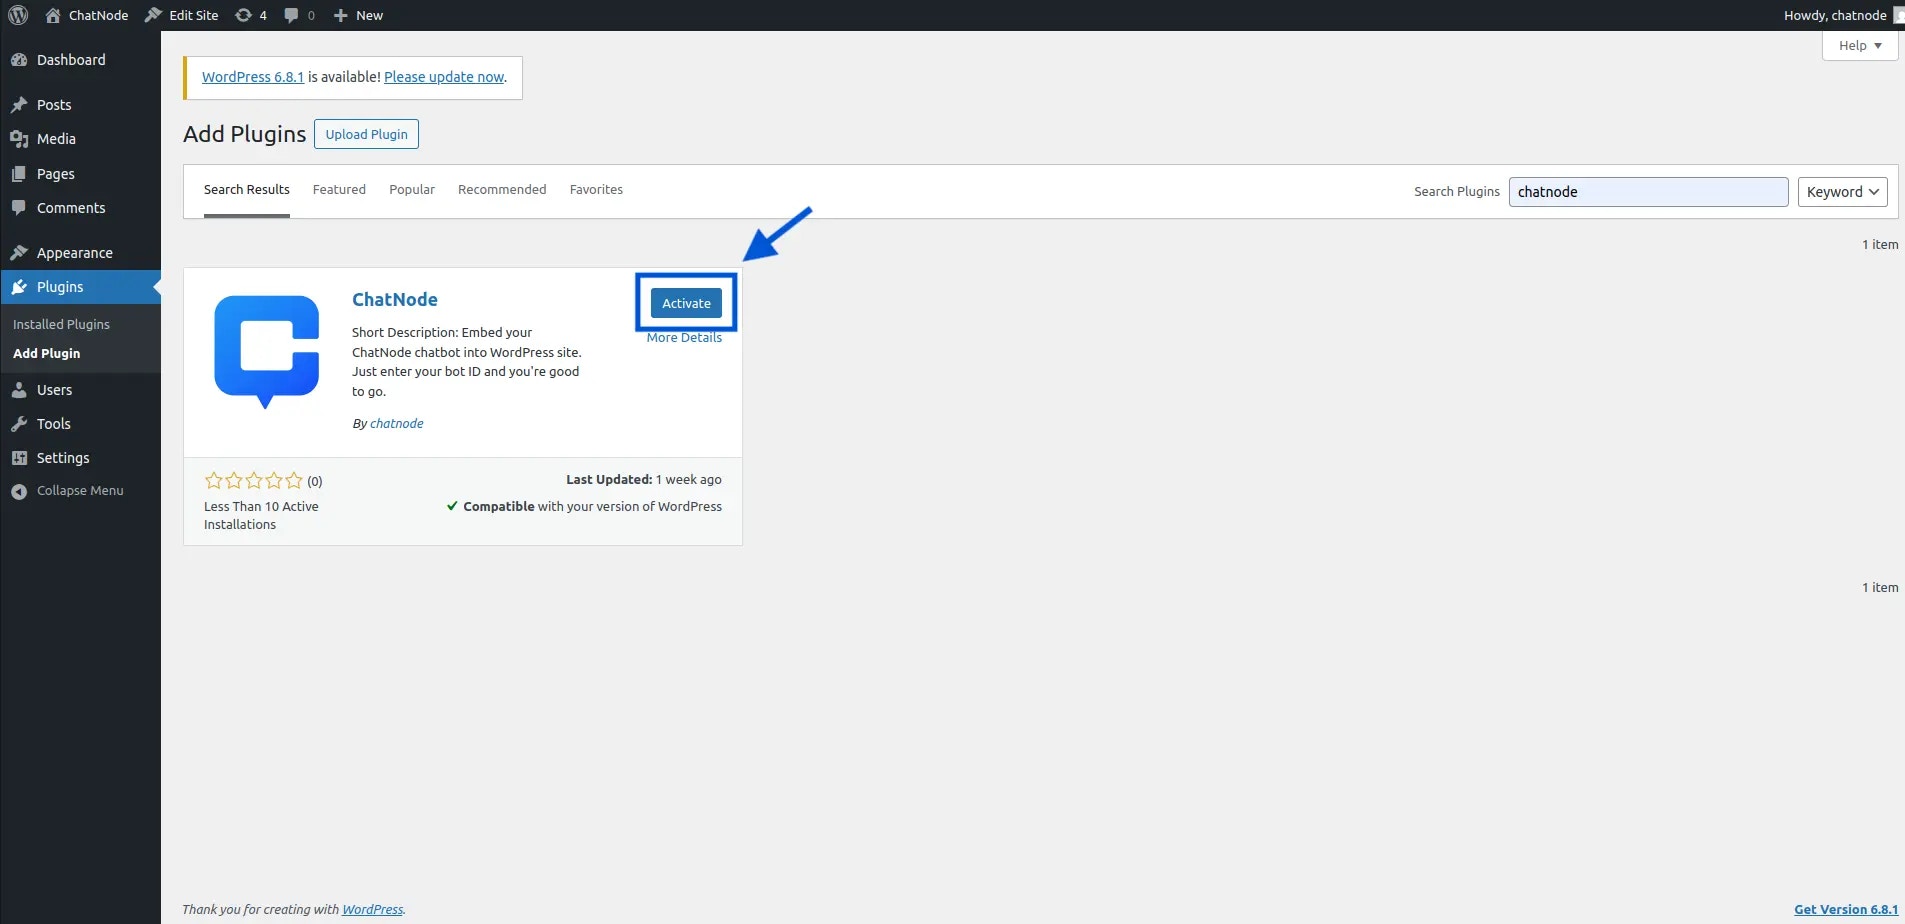Click Please update now link
1905x924 pixels.
pyautogui.click(x=444, y=77)
